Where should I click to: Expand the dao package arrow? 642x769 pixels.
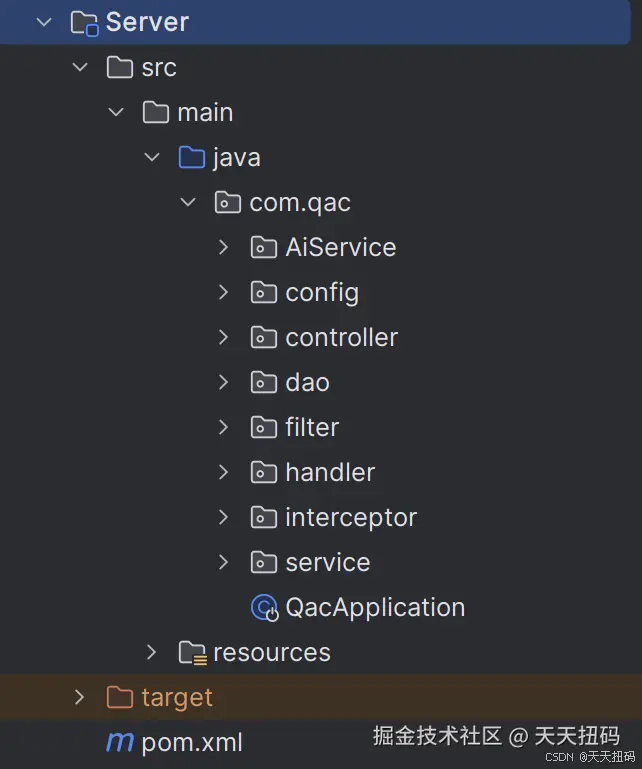[x=224, y=383]
